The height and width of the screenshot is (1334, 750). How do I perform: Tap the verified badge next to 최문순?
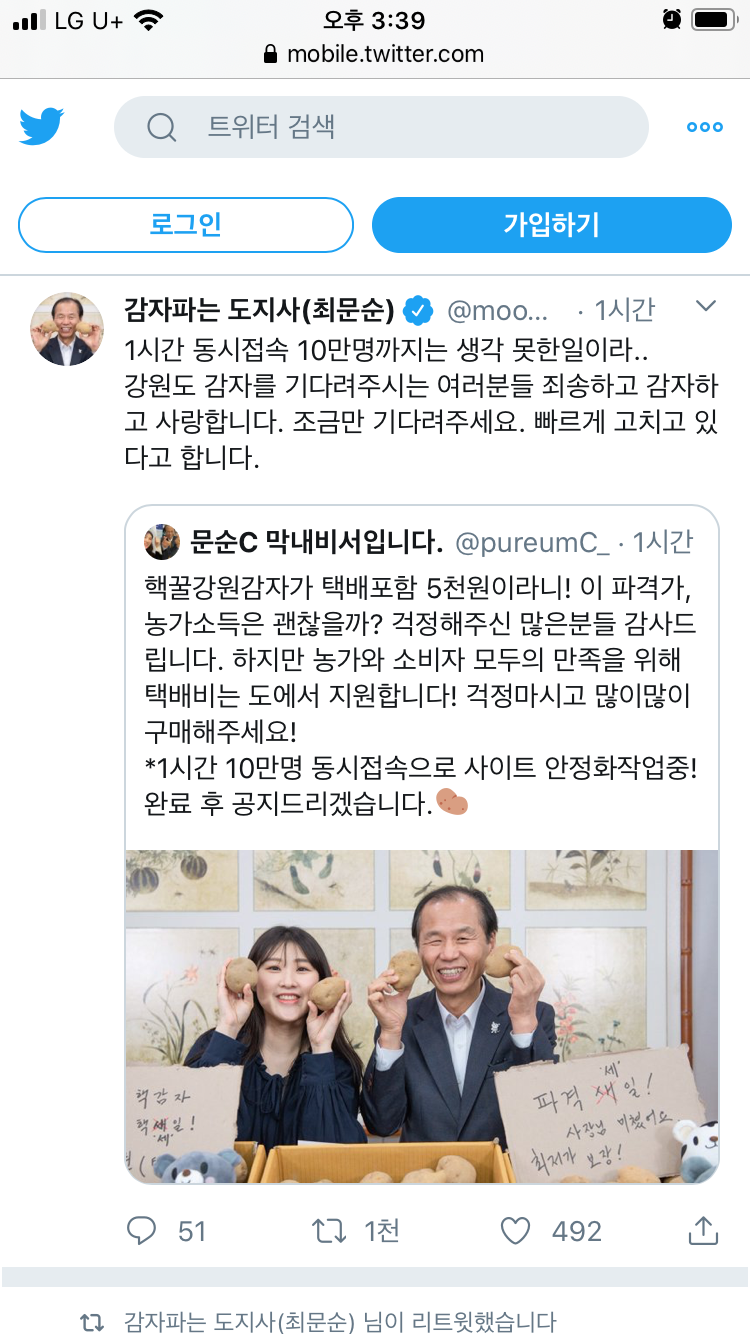(x=418, y=311)
